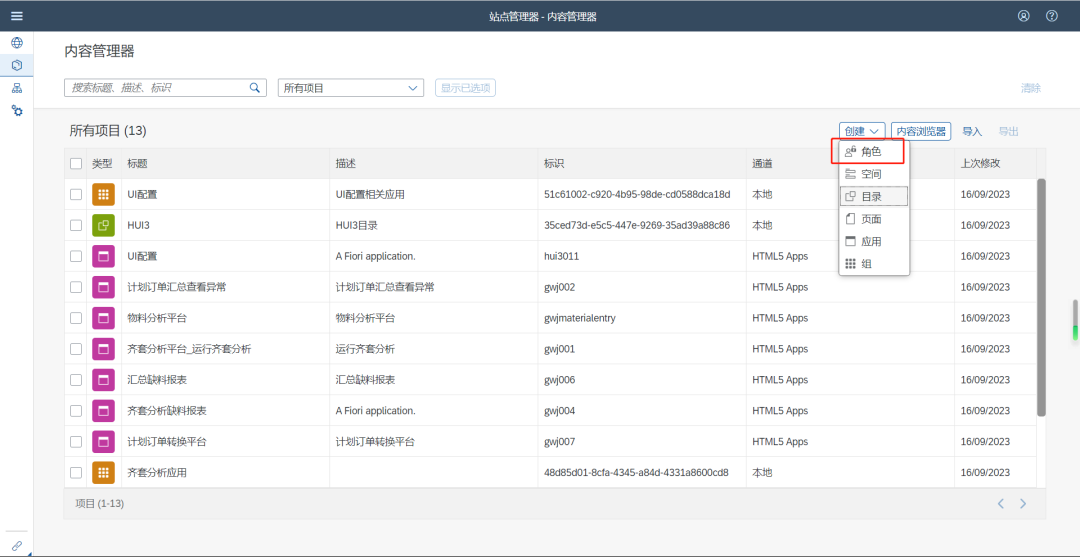
Task: Click orange group icon for UI配置 row
Action: pos(103,195)
